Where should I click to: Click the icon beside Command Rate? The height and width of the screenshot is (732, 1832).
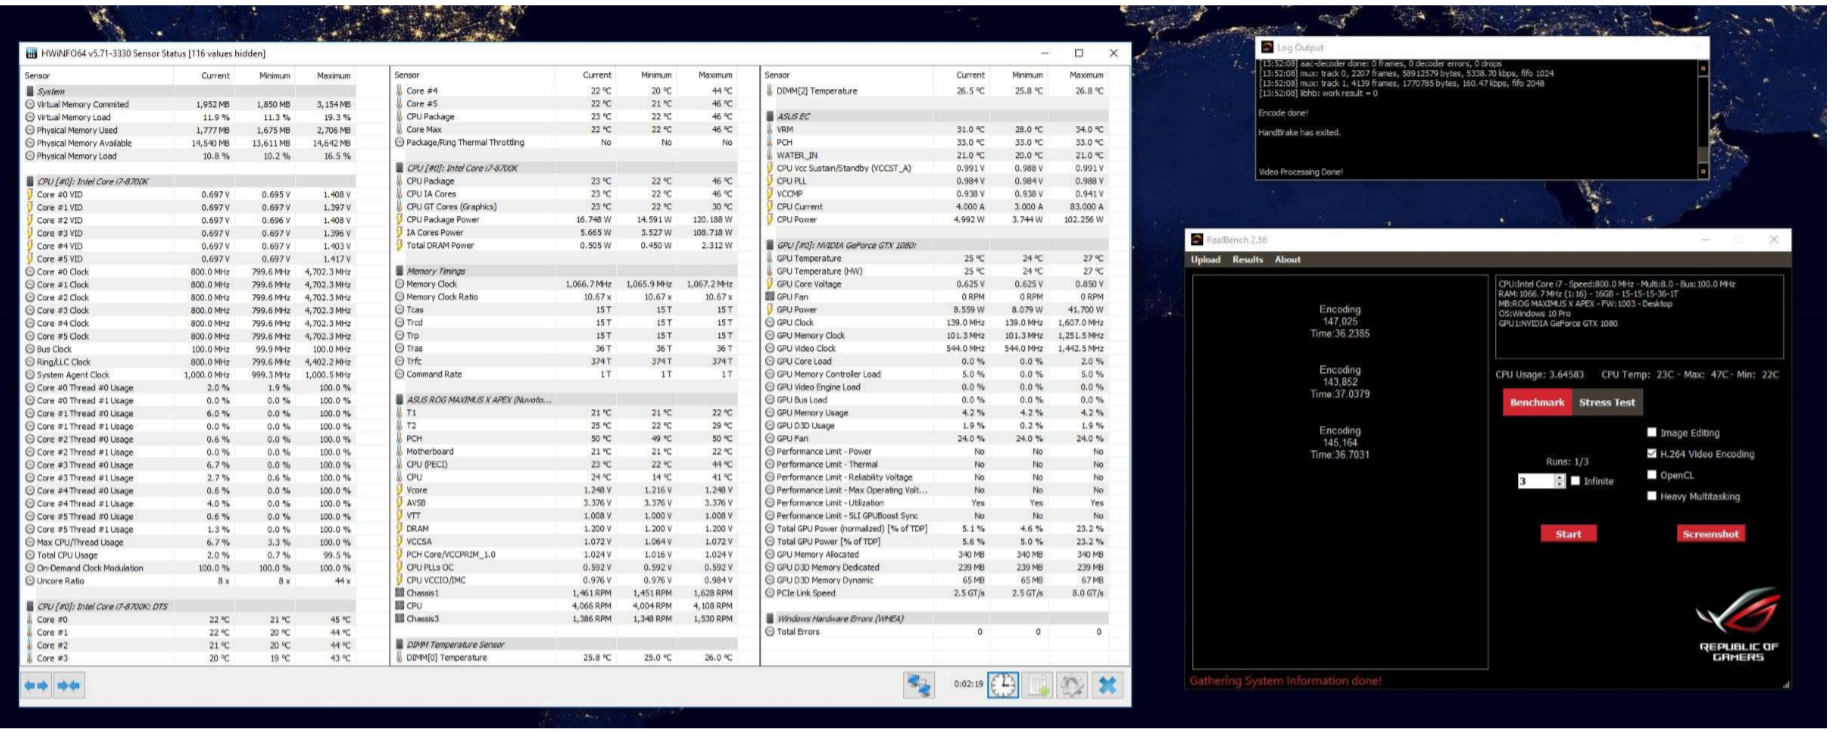point(400,374)
